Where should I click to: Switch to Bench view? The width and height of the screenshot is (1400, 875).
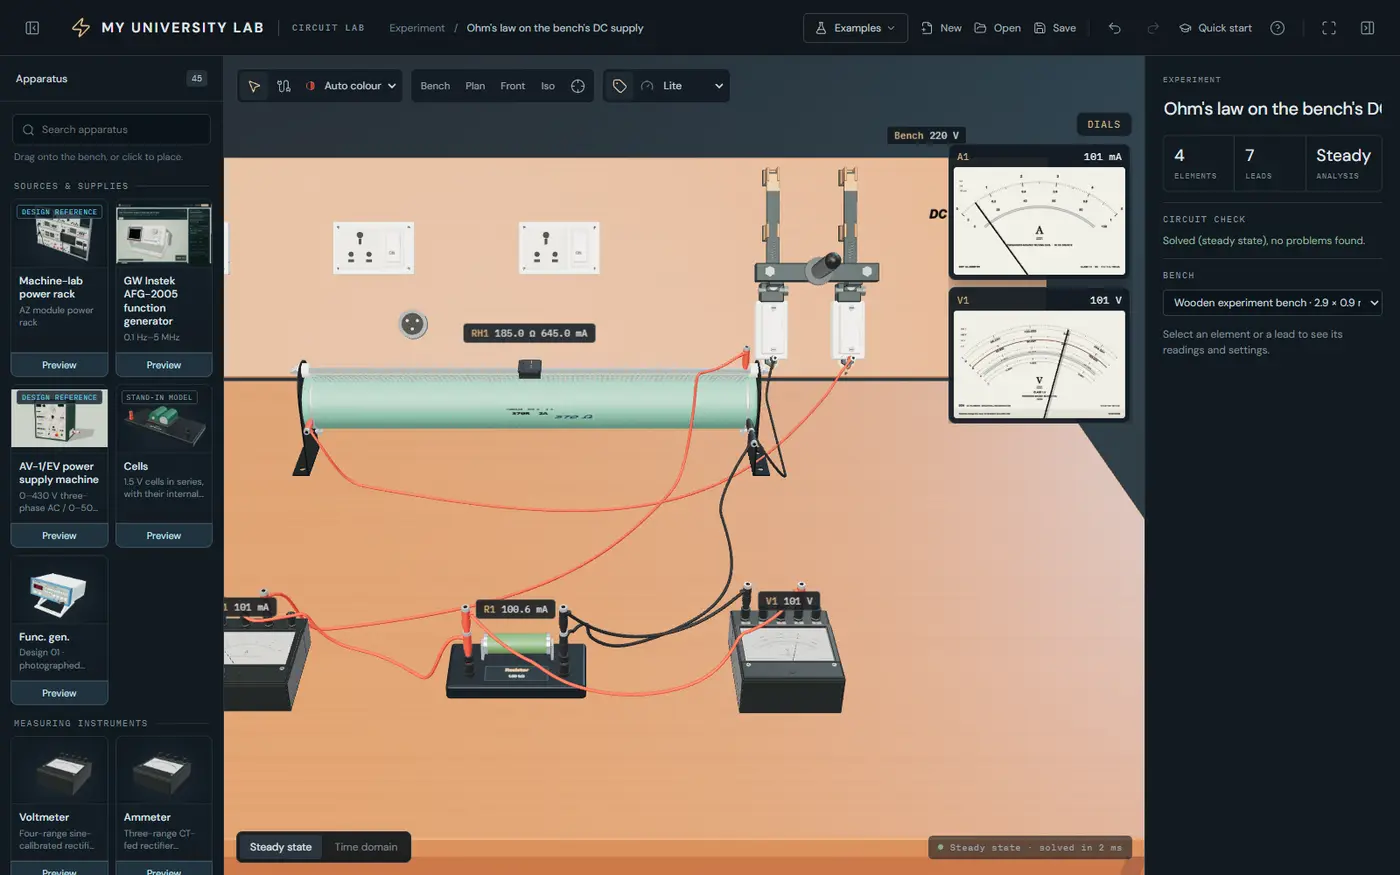pos(435,86)
